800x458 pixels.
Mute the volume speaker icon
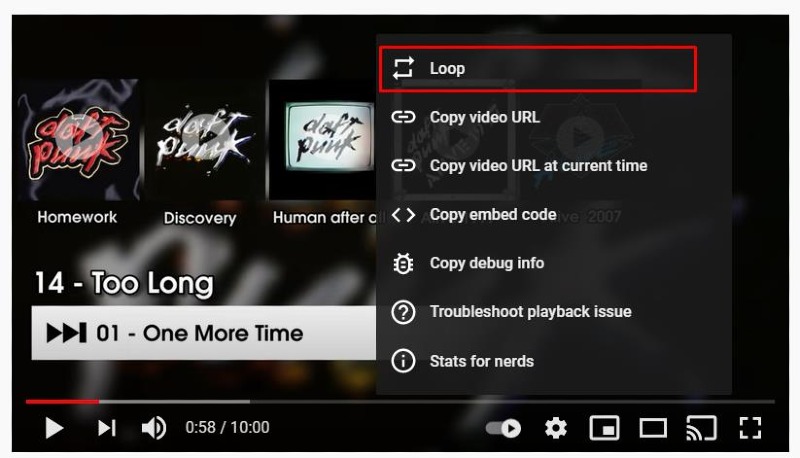pos(154,427)
